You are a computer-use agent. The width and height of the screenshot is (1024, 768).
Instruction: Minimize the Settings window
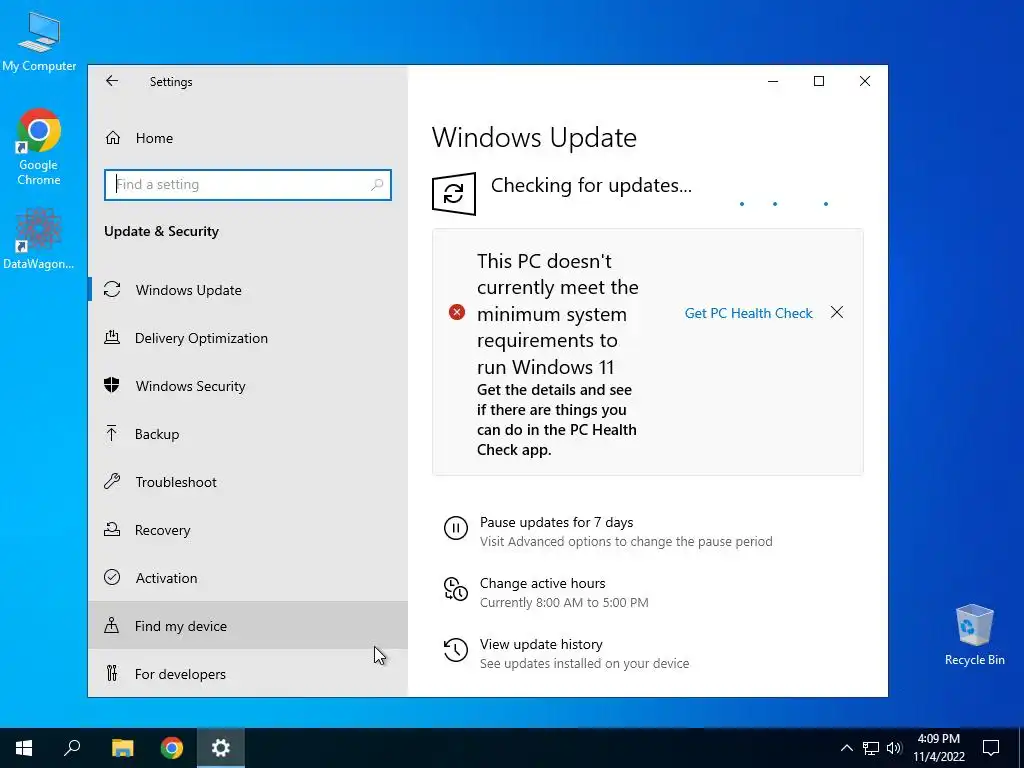coord(773,81)
